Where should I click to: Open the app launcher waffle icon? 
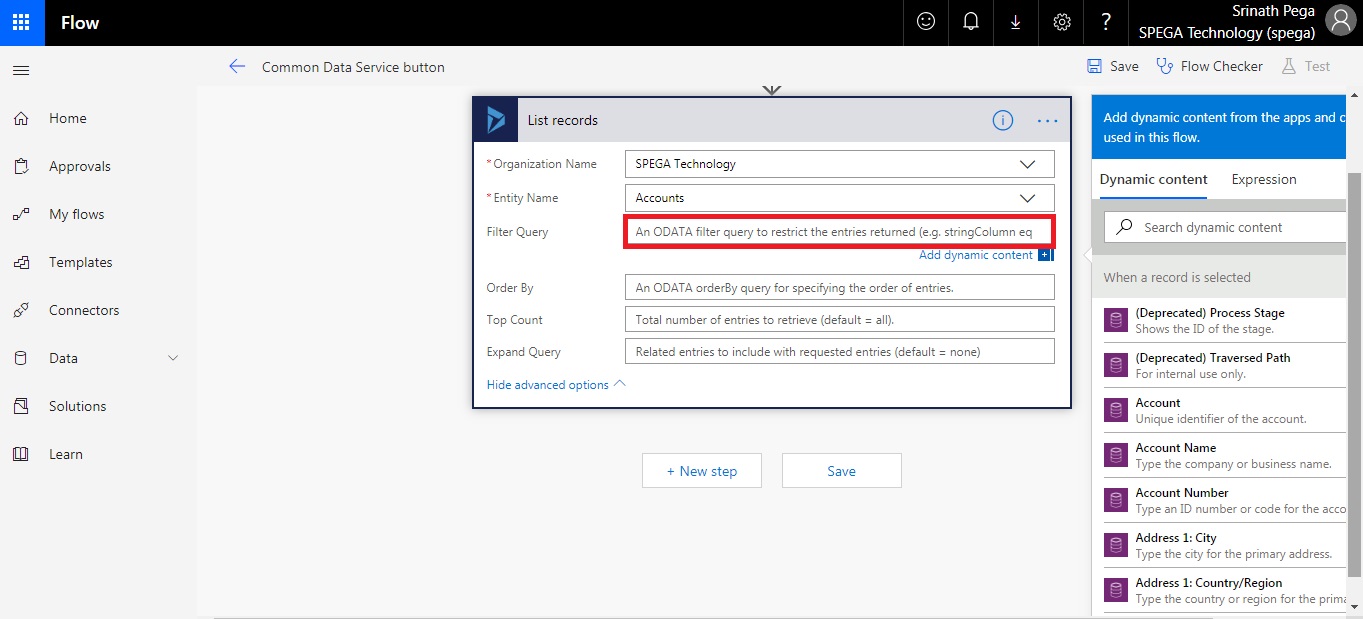click(22, 22)
